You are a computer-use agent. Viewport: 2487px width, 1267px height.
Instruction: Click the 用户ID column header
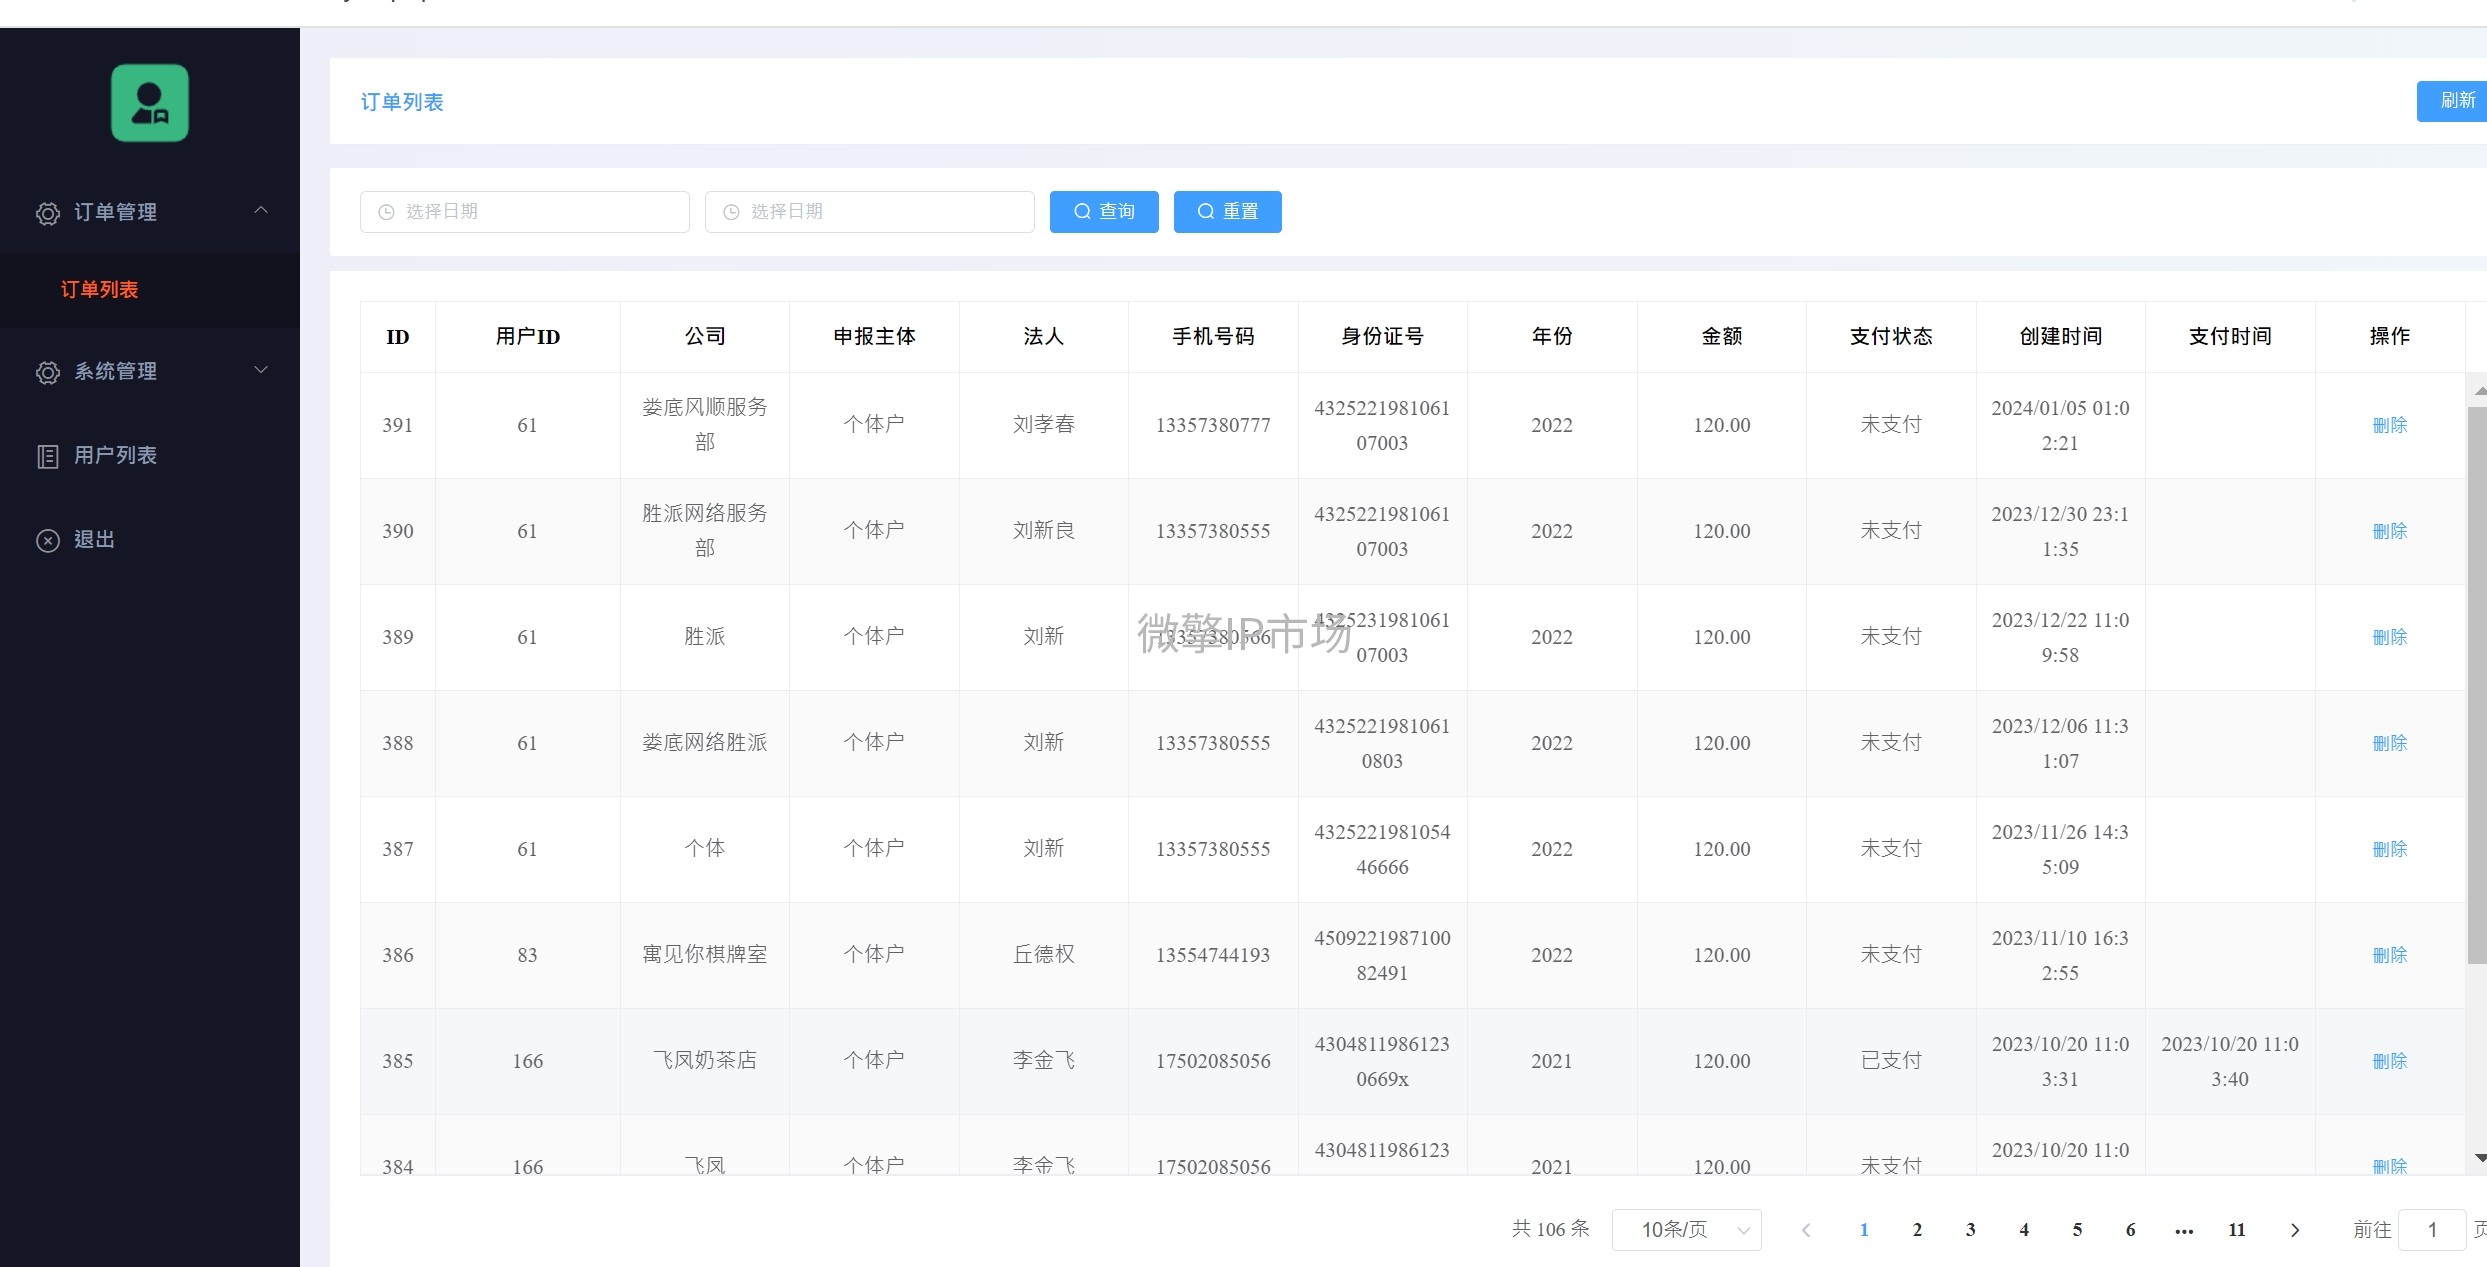click(x=528, y=336)
